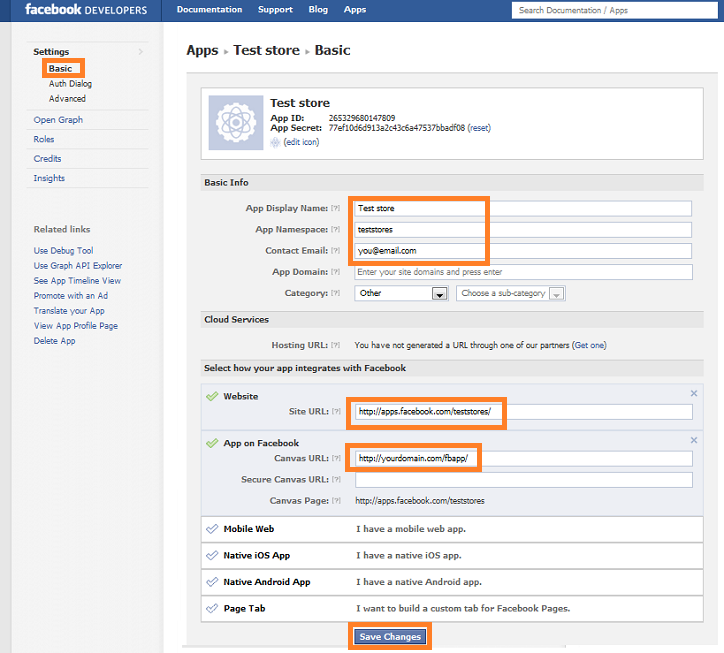The width and height of the screenshot is (724, 653).
Task: Open the Choose a sub-category dropdown
Action: [x=511, y=293]
